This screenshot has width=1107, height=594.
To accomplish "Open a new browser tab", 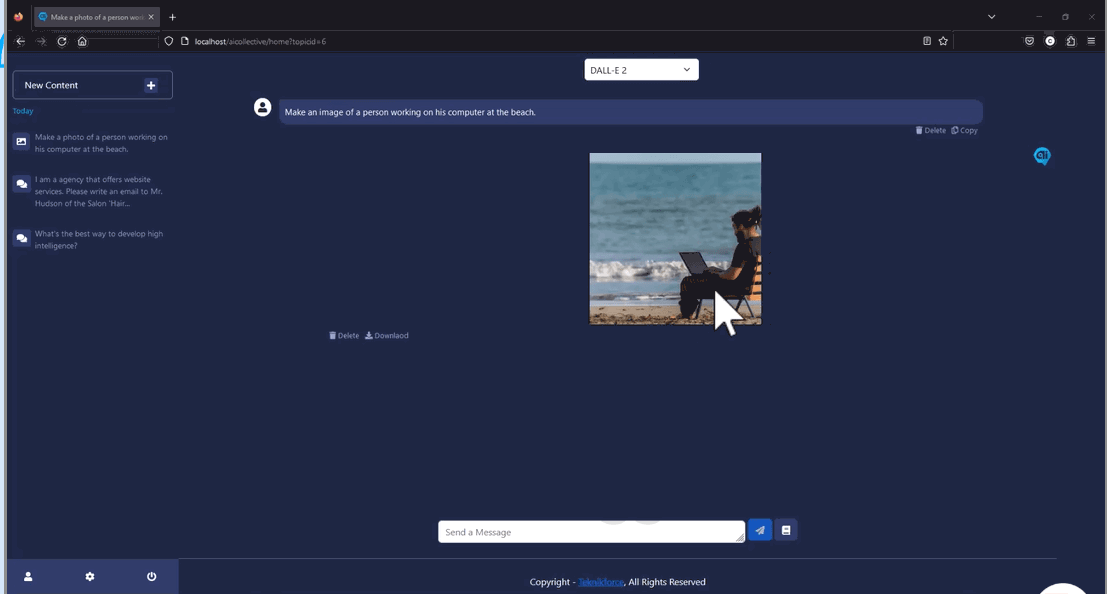I will click(x=172, y=16).
